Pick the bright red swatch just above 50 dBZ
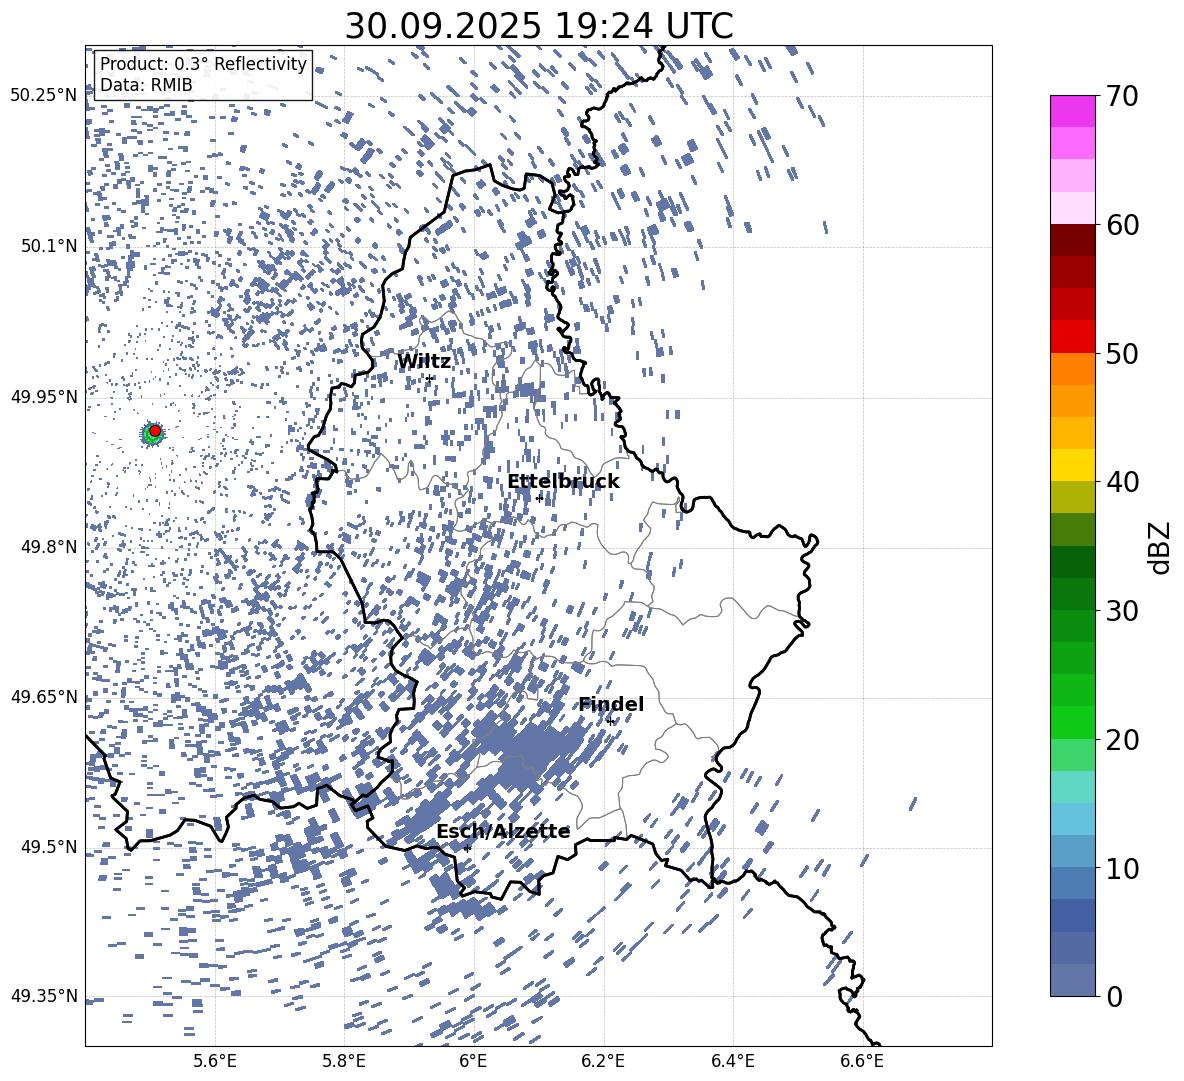 pyautogui.click(x=1072, y=336)
